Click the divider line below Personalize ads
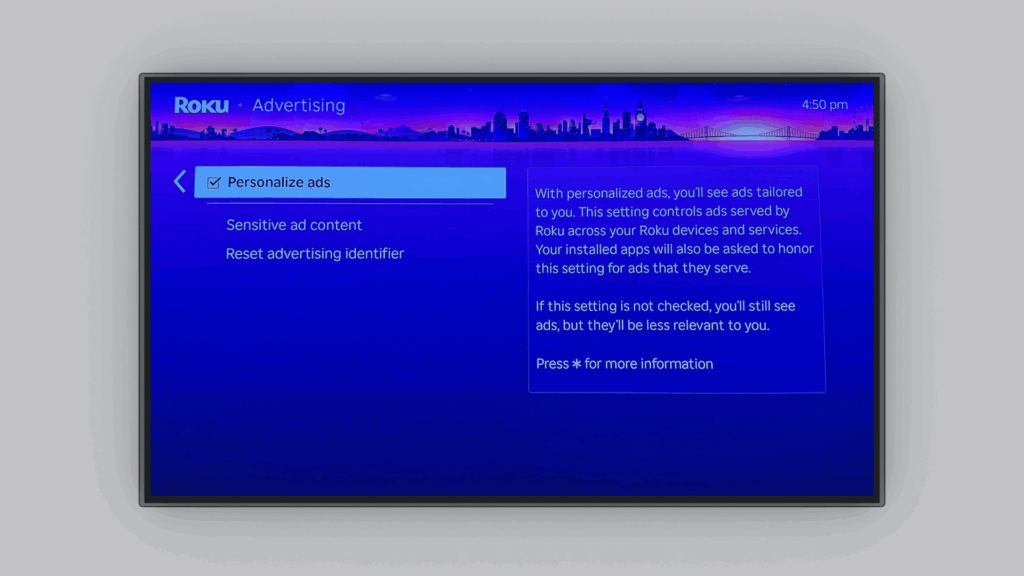The width and height of the screenshot is (1024, 576). click(350, 204)
